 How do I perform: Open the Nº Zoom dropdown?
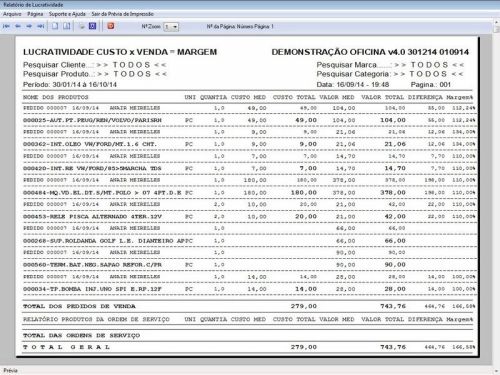pyautogui.click(x=171, y=27)
